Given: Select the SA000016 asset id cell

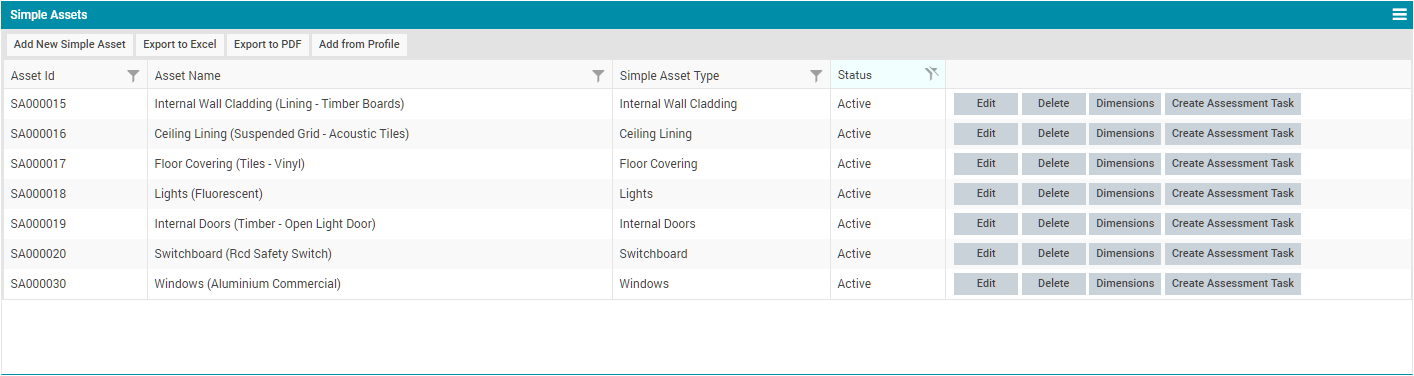Looking at the screenshot, I should (75, 134).
